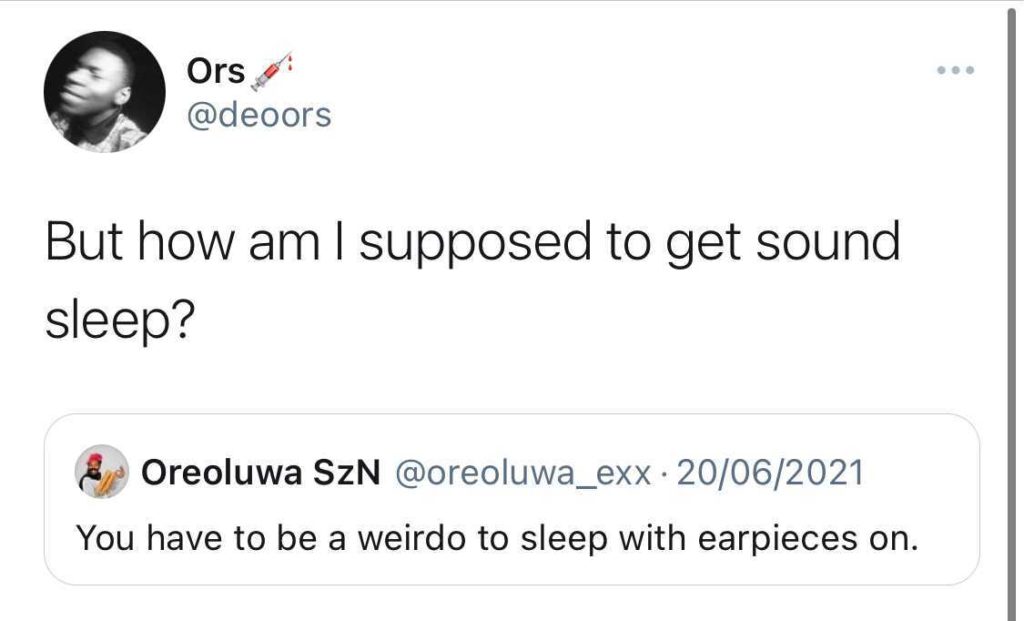The width and height of the screenshot is (1024, 621).
Task: Click the word "But" starting the tweet
Action: 82,243
